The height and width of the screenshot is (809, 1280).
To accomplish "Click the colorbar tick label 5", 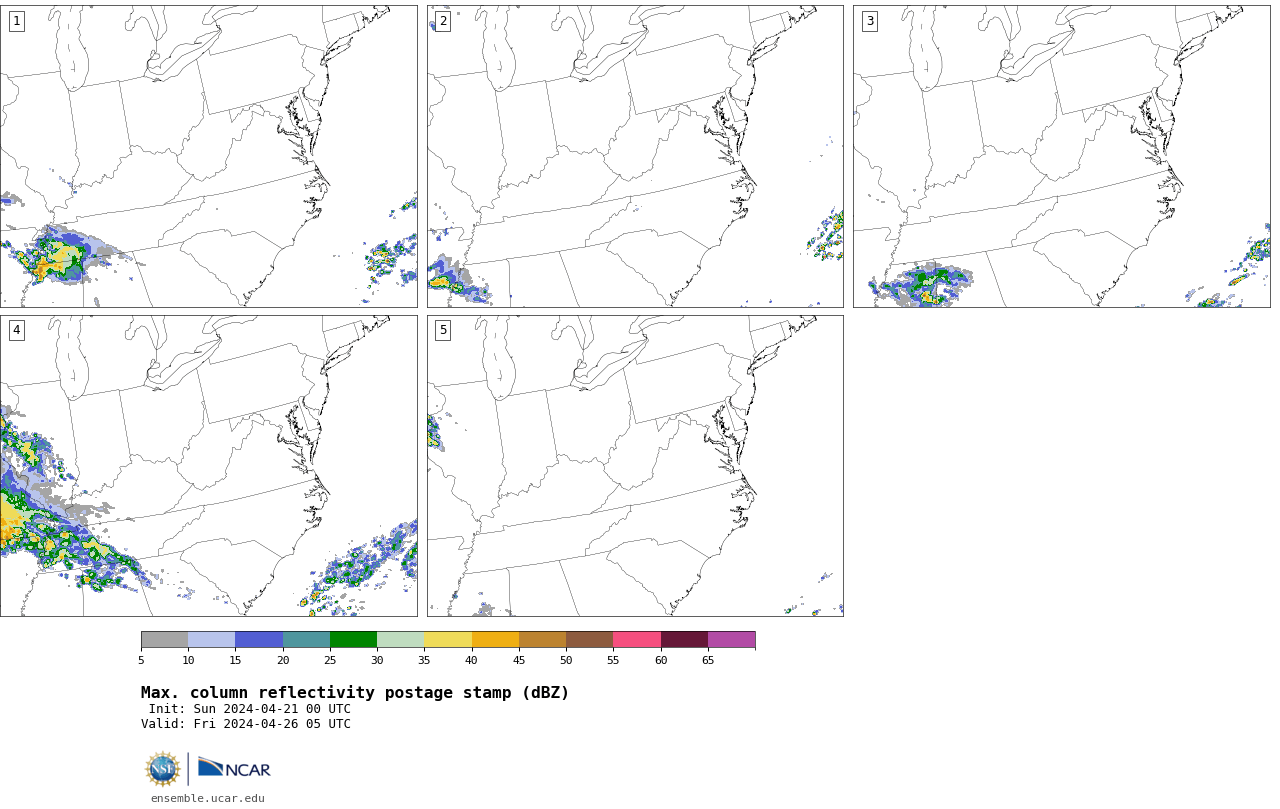I will click(x=141, y=660).
